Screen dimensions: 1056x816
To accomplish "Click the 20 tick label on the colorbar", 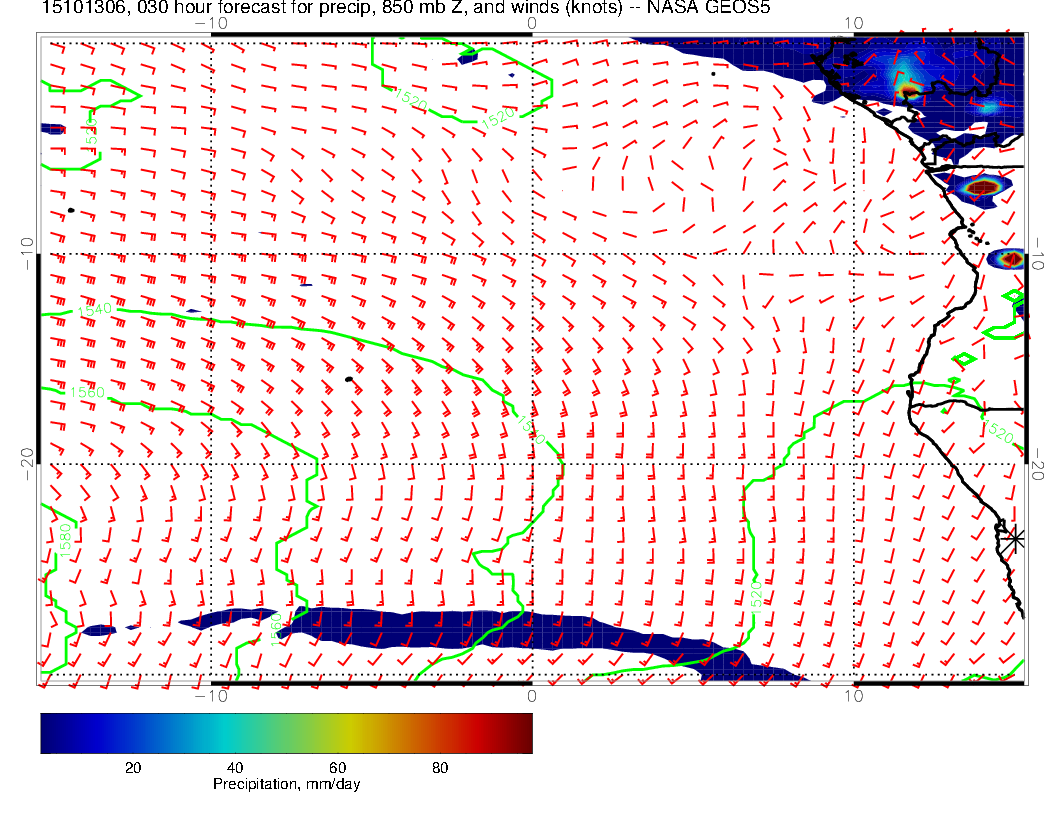I will coord(131,767).
